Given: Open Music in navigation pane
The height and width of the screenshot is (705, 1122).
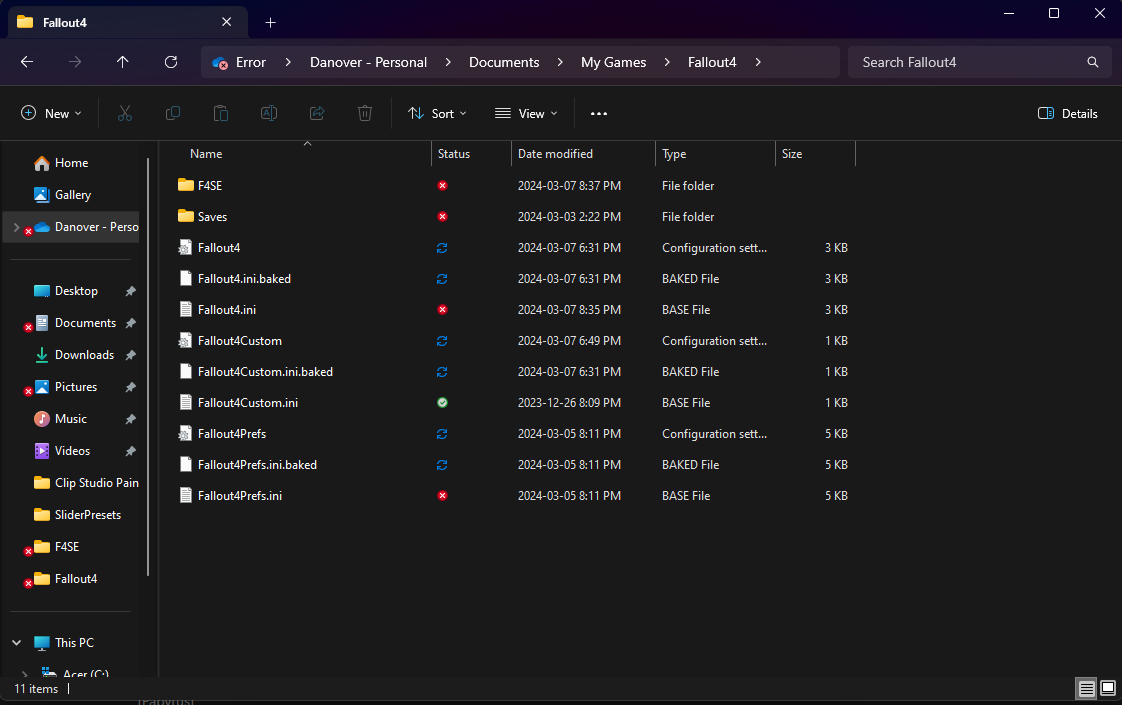Looking at the screenshot, I should click(x=71, y=419).
